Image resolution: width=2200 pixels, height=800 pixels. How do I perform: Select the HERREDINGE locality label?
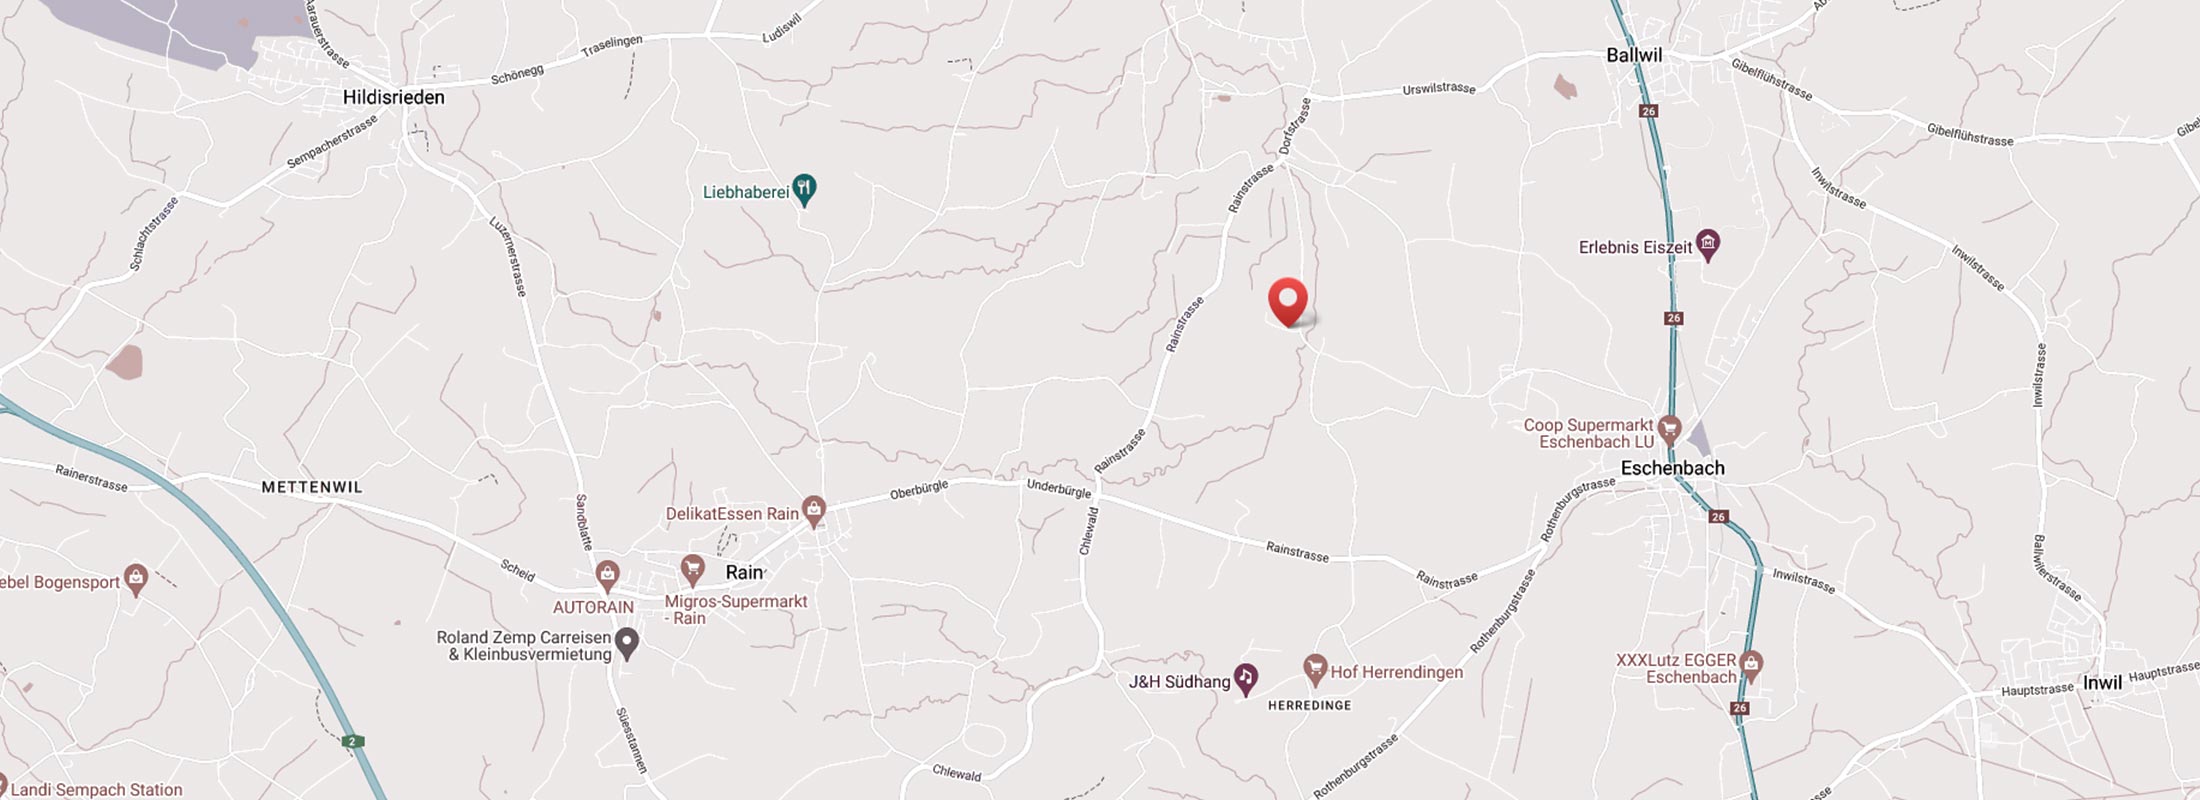pos(1309,705)
